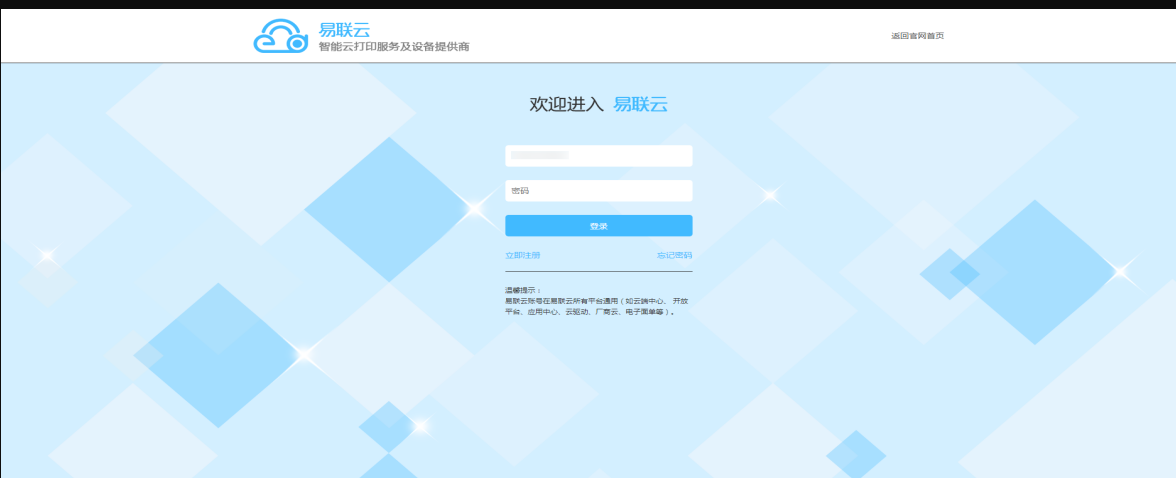Open the 忘记密码 link
1176x478 pixels.
click(674, 255)
